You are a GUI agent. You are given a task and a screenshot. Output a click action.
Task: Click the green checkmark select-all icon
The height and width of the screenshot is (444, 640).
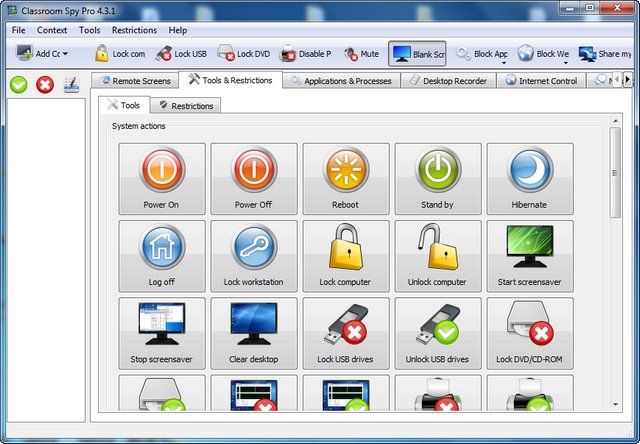tap(19, 85)
